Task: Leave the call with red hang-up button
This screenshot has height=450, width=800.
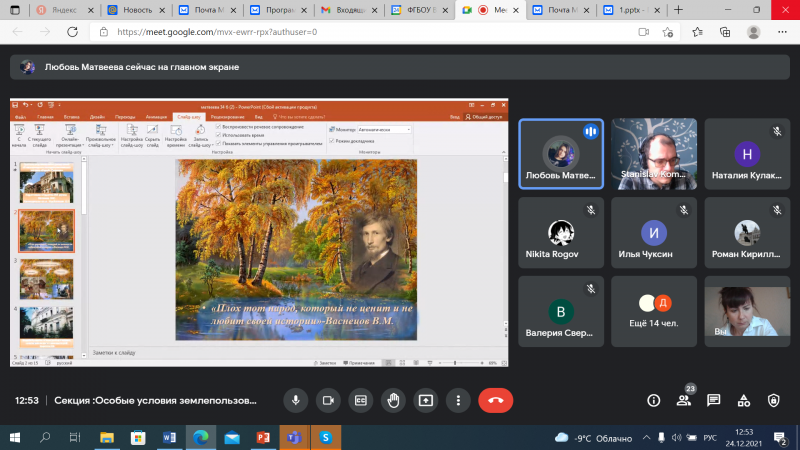Action: pyautogui.click(x=495, y=401)
